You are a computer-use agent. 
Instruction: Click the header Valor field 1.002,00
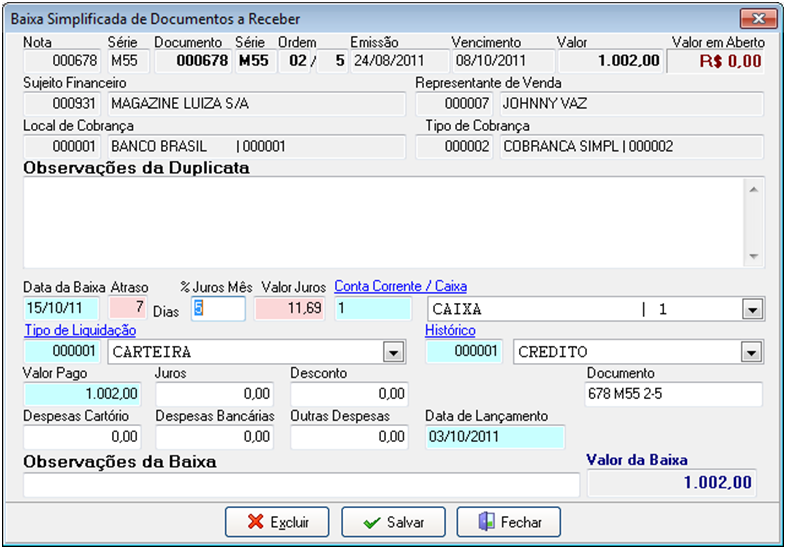(611, 61)
